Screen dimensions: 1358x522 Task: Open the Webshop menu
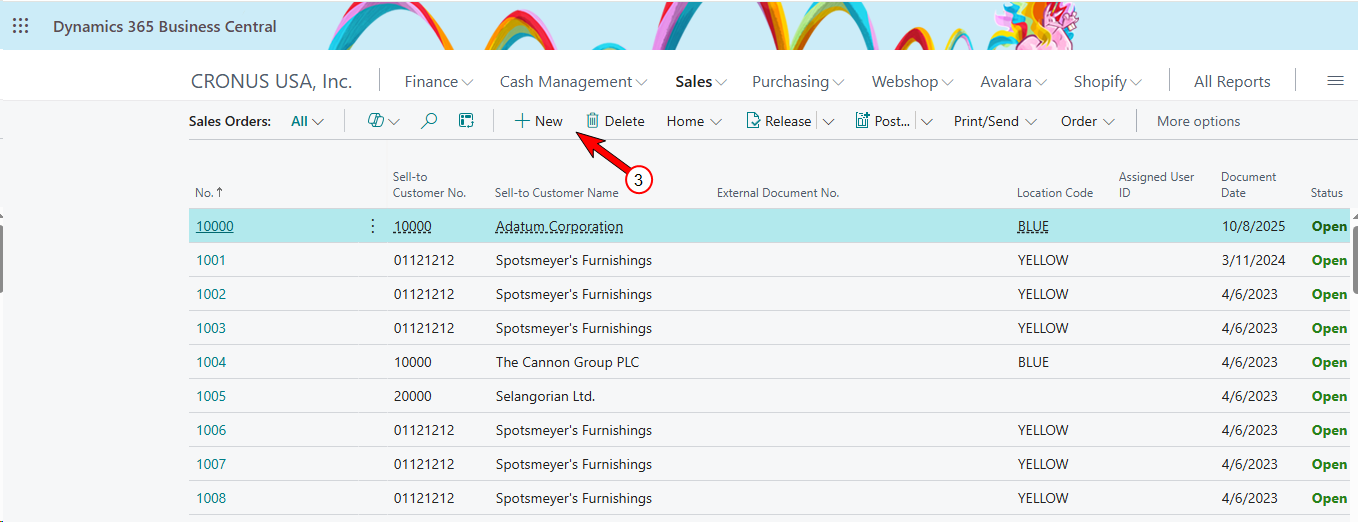(x=912, y=82)
